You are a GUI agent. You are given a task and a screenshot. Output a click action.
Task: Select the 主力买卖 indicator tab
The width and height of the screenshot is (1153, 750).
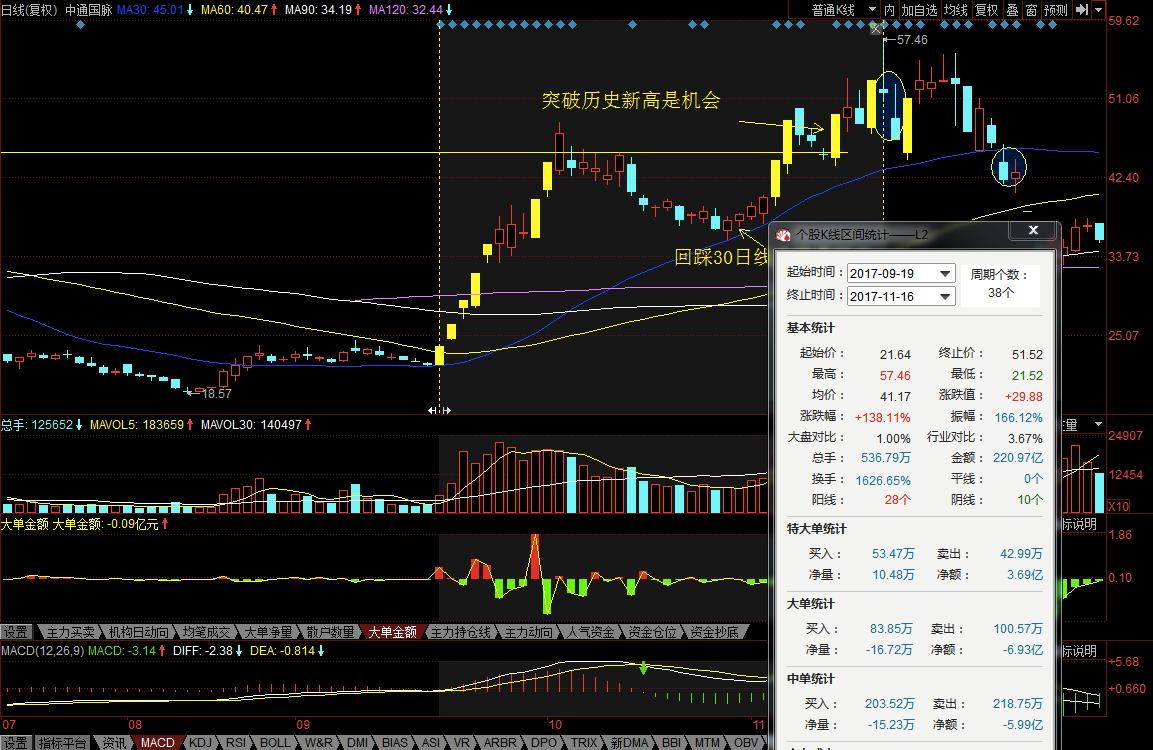(x=70, y=632)
